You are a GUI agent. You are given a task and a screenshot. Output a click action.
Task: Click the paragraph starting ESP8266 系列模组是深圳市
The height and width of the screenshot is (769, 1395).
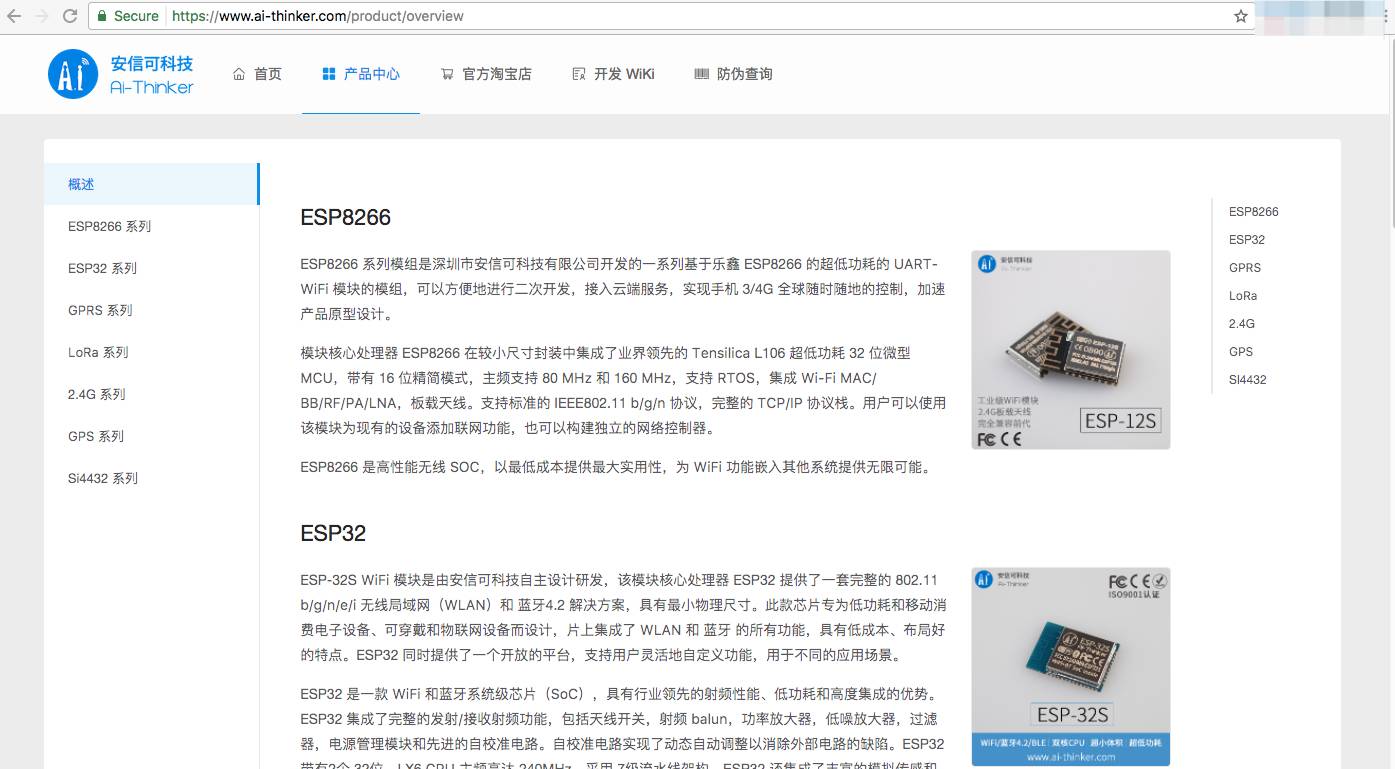coord(623,289)
